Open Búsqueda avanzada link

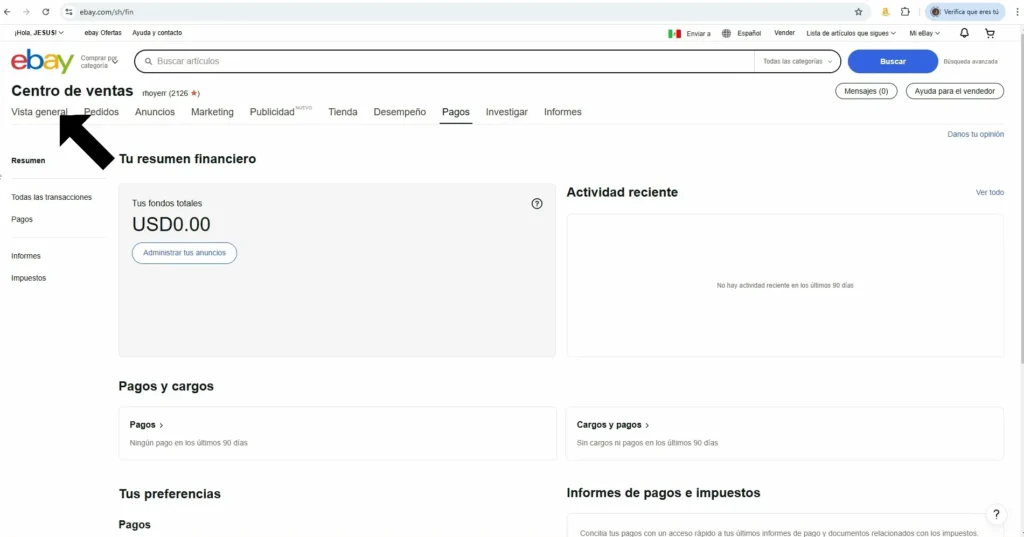click(x=970, y=61)
